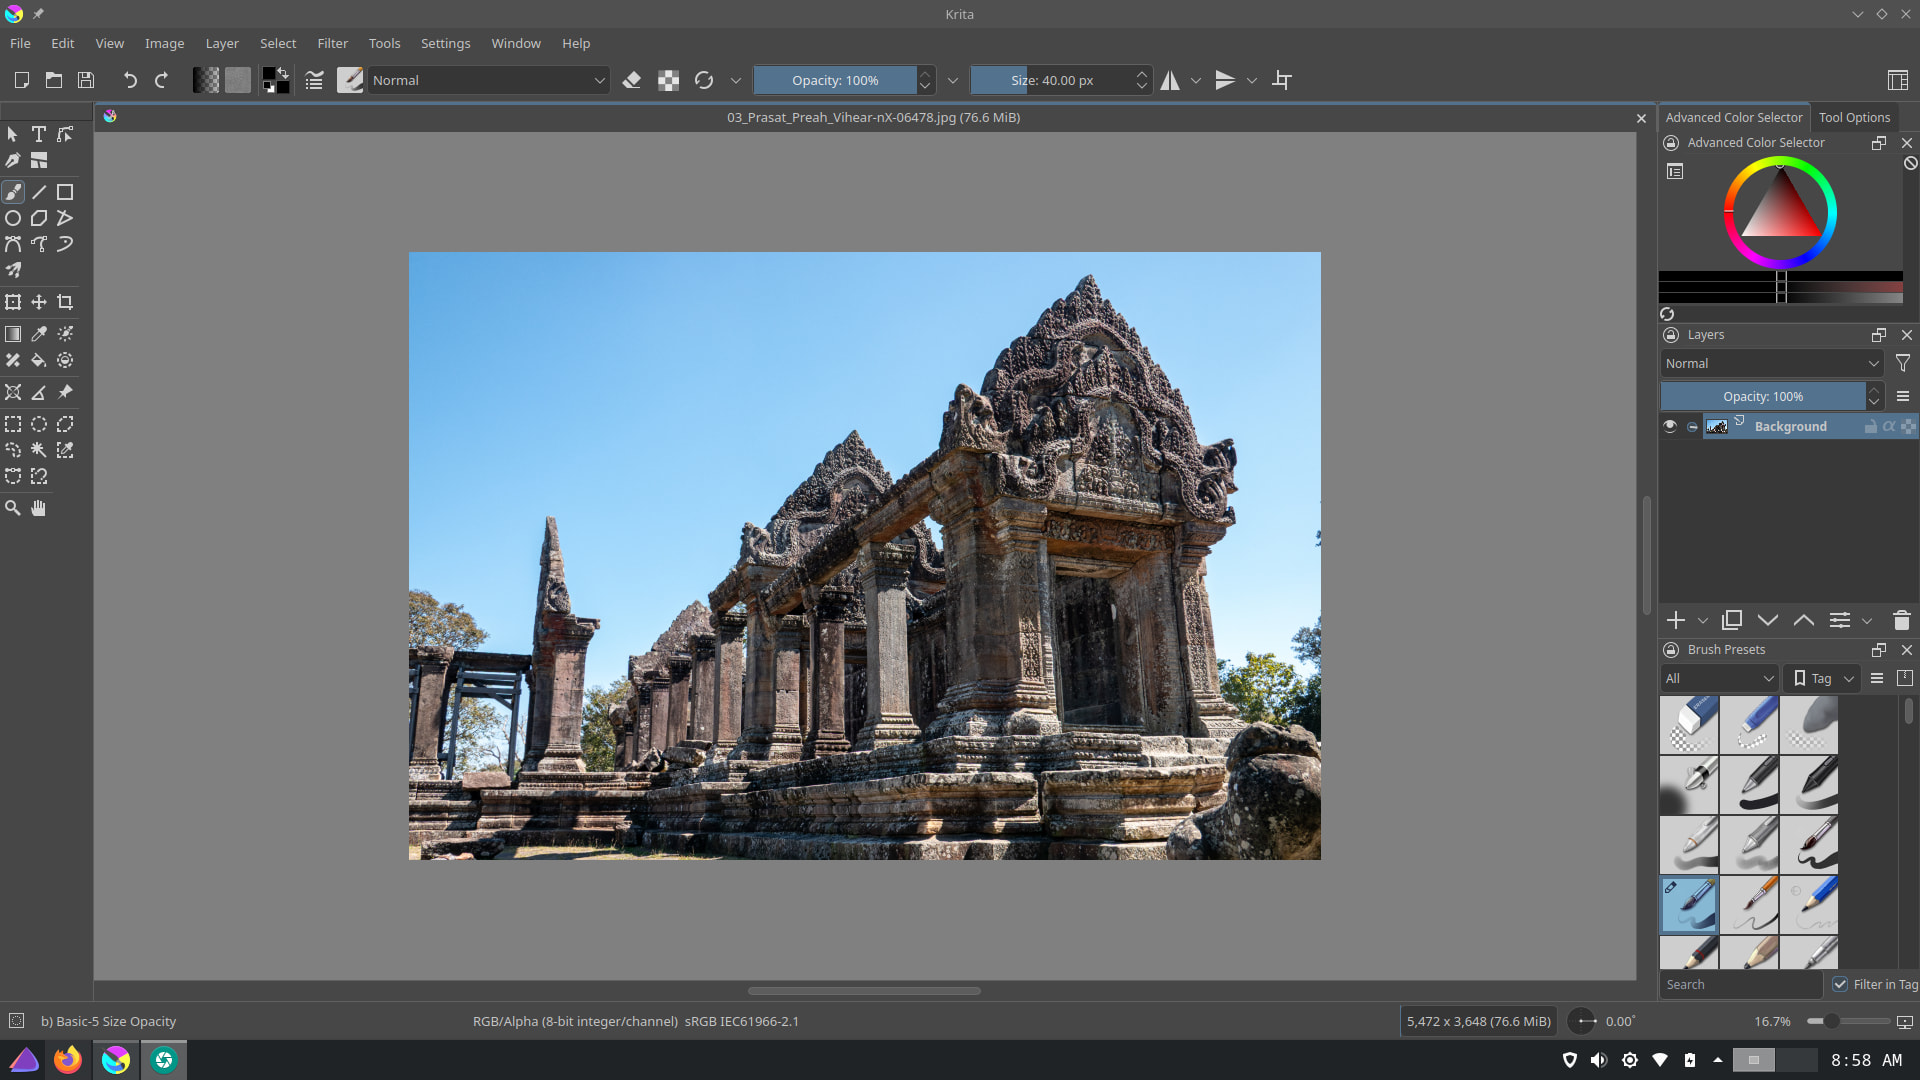Toggle eraser mode in toolbar

[631, 80]
